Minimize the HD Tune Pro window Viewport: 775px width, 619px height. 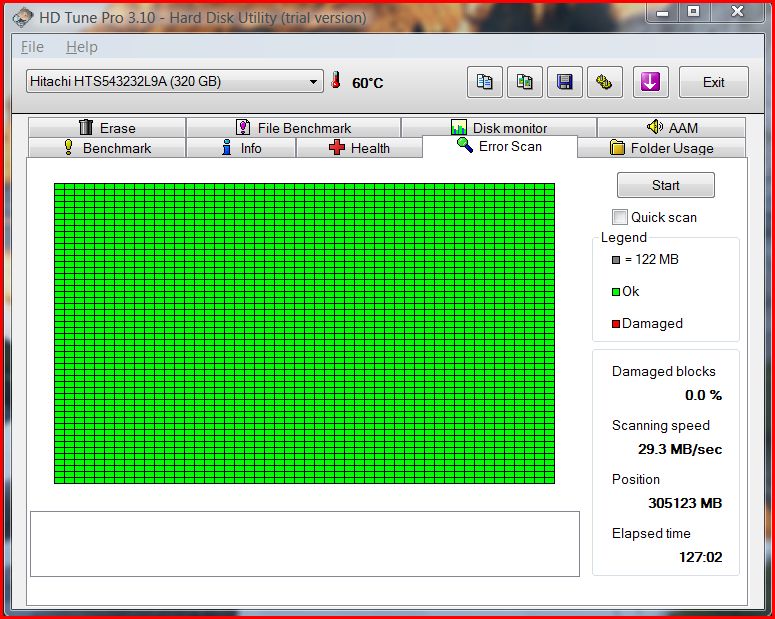pyautogui.click(x=662, y=12)
